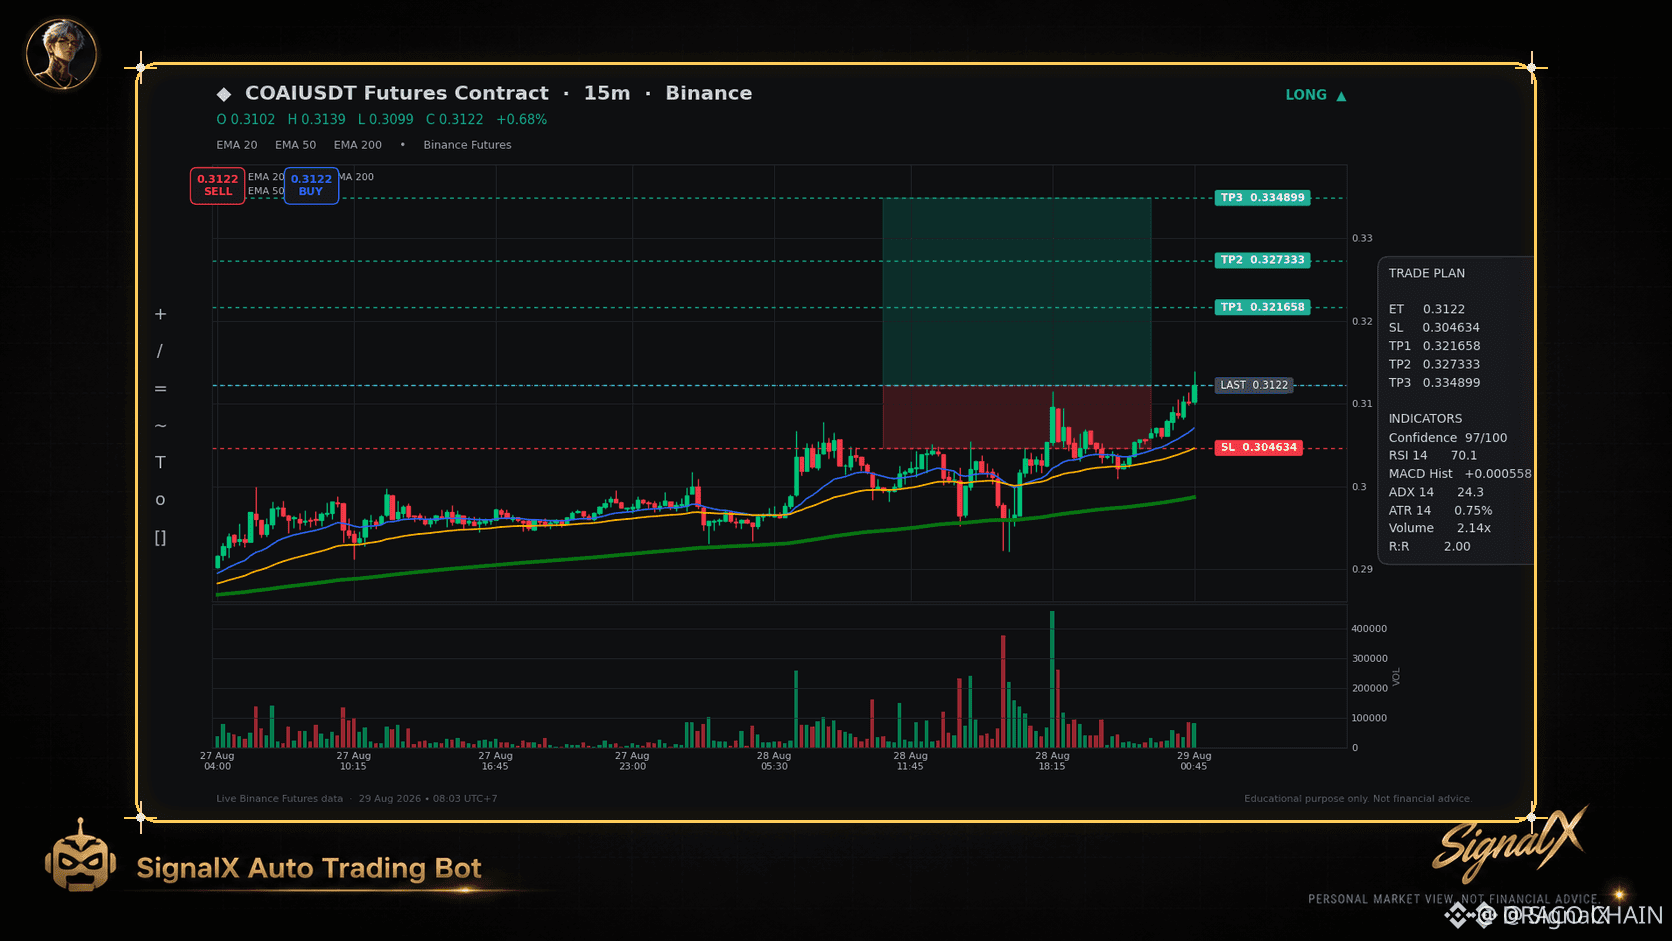The width and height of the screenshot is (1672, 941).
Task: Click the SL 0.304634 trade plan row
Action: click(1434, 328)
